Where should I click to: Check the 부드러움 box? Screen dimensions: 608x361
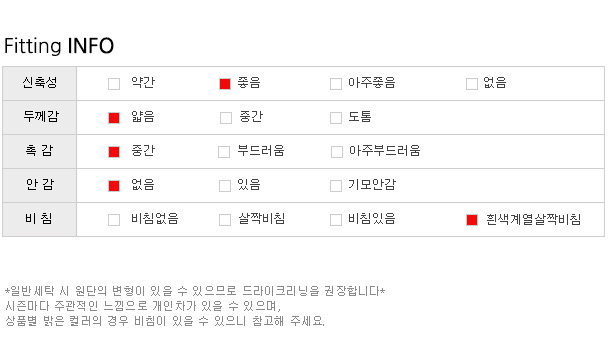[x=224, y=152]
